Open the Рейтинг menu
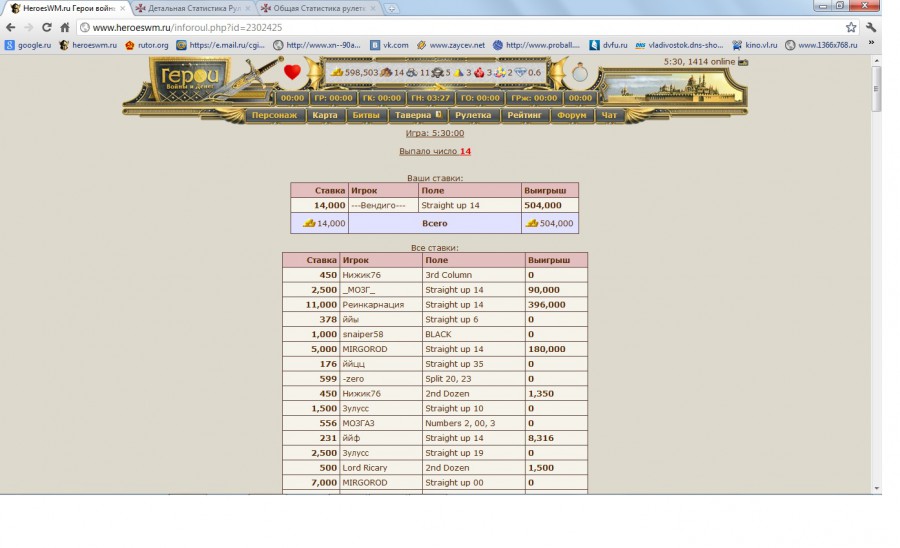This screenshot has height=548, width=900. 524,115
